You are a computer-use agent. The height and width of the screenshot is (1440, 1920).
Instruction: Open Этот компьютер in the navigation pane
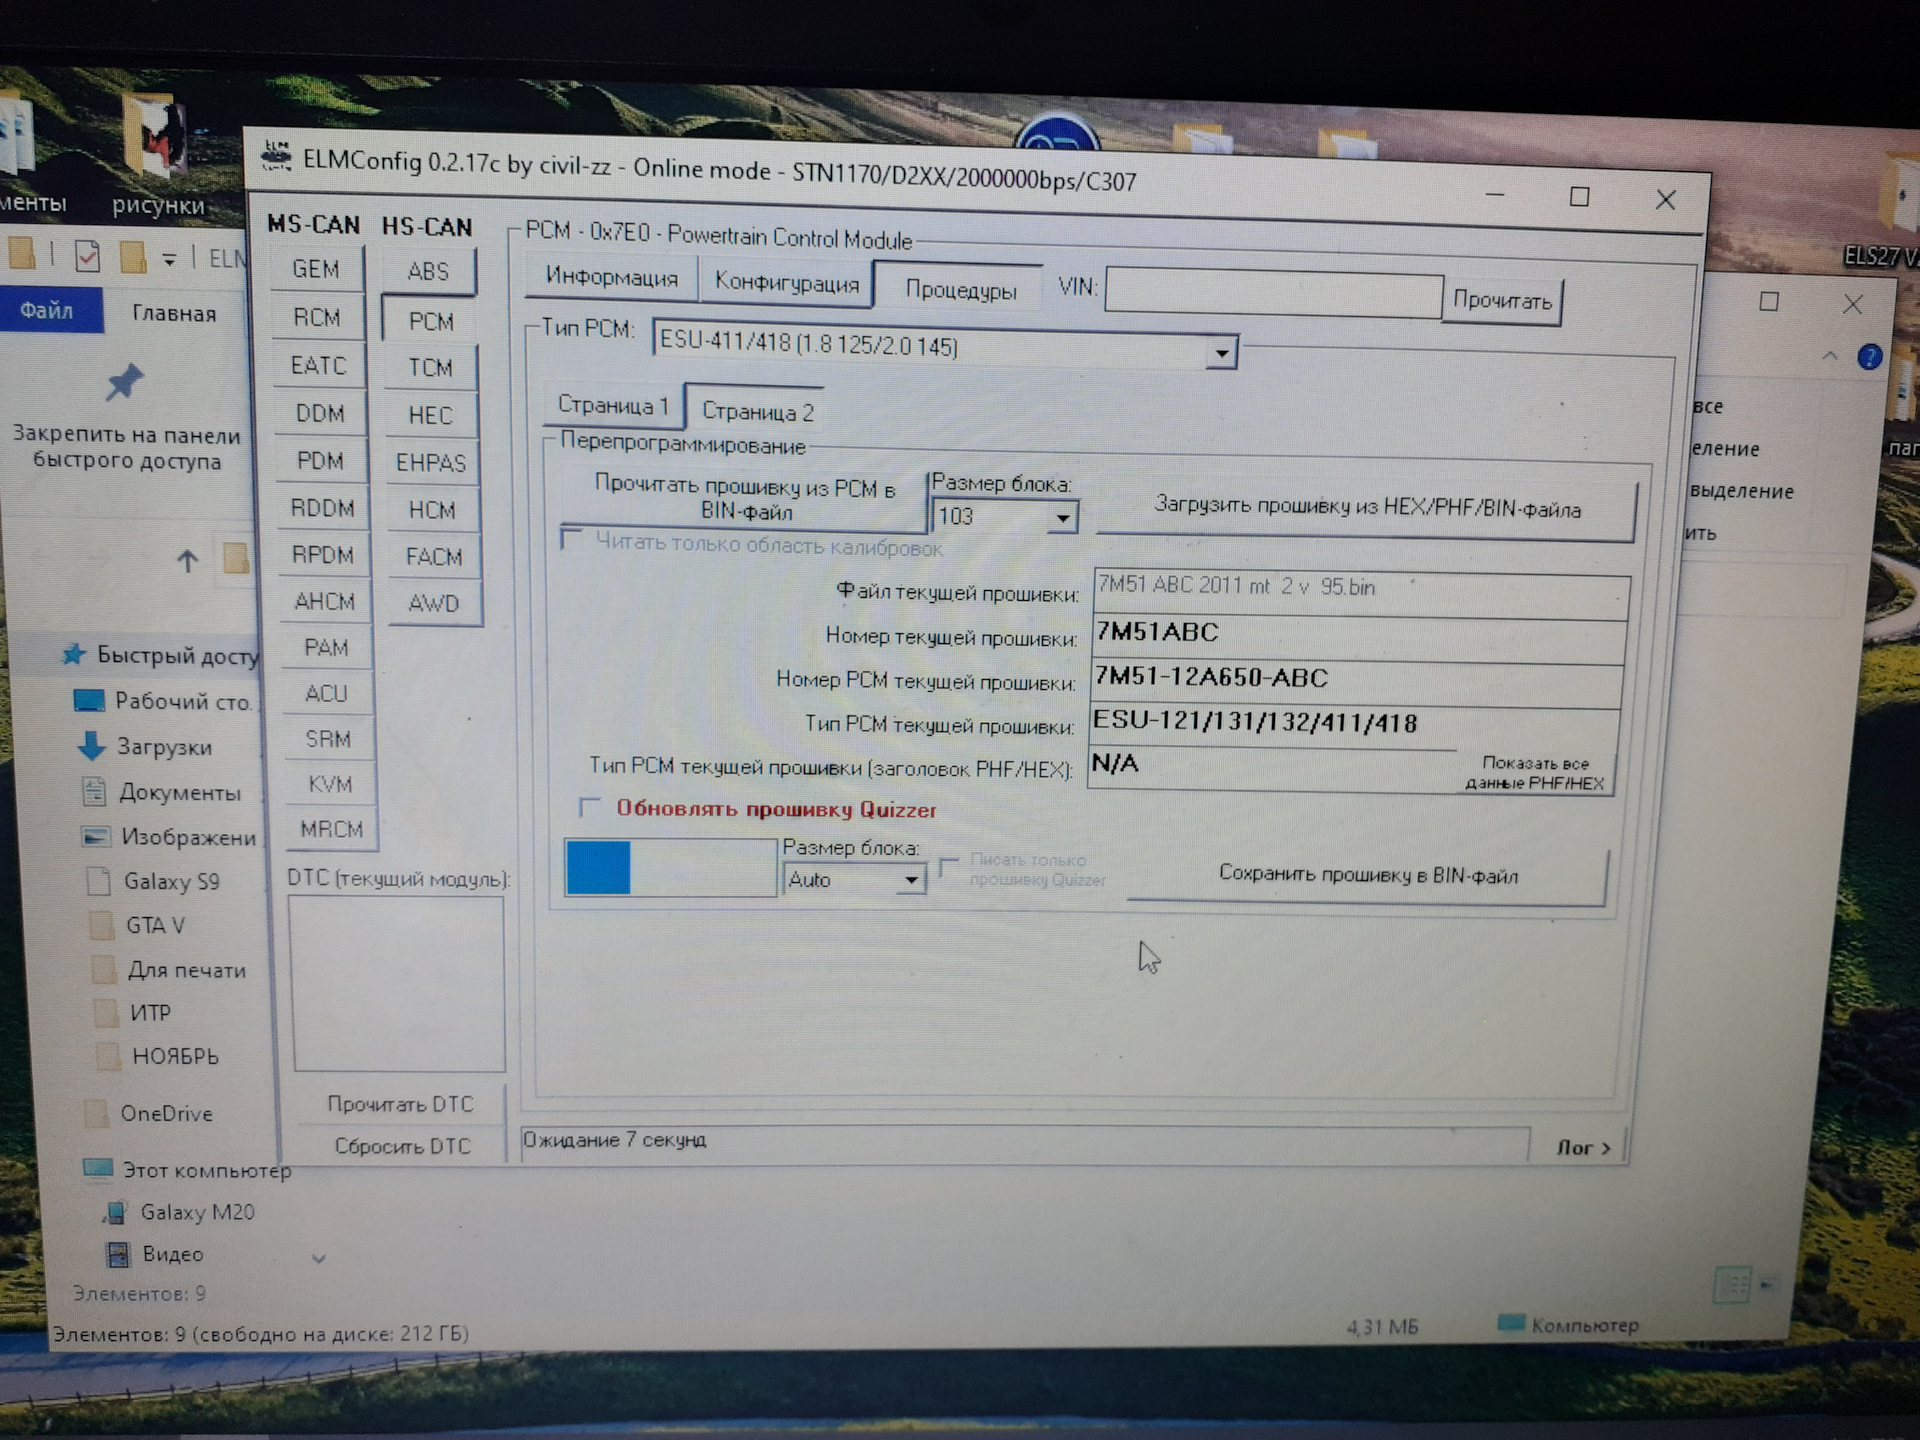coord(205,1169)
